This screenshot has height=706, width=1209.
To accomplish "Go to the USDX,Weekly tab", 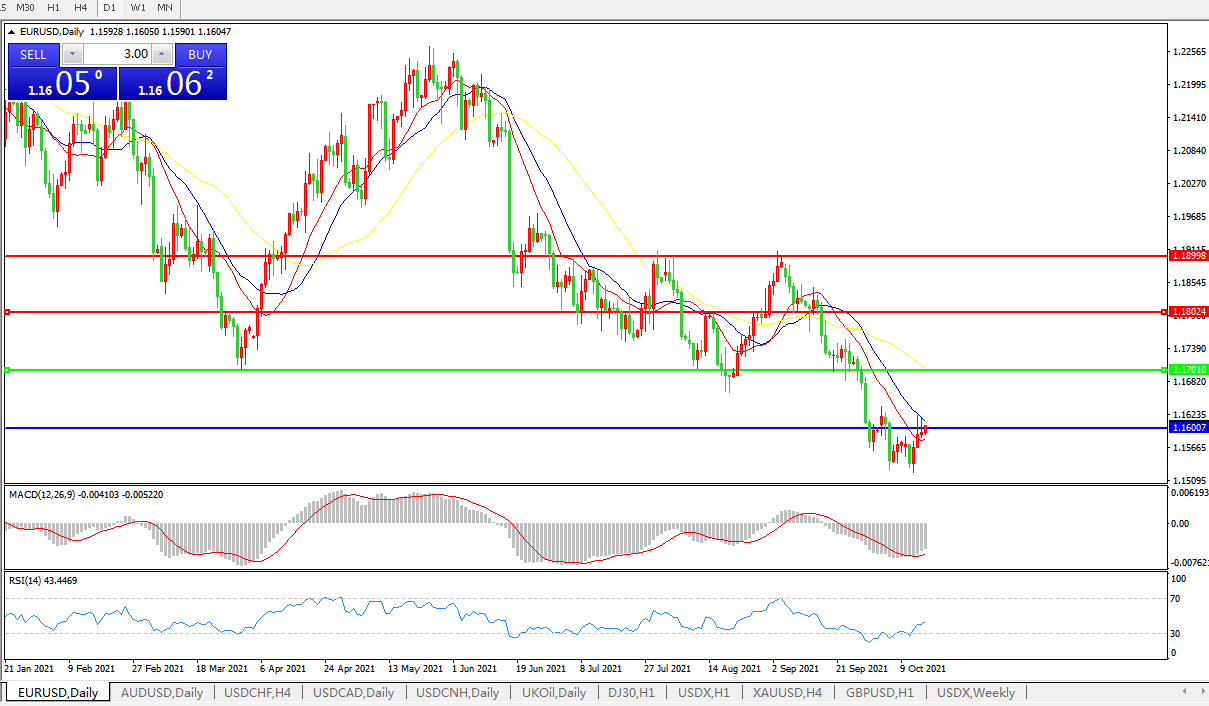I will pos(975,692).
